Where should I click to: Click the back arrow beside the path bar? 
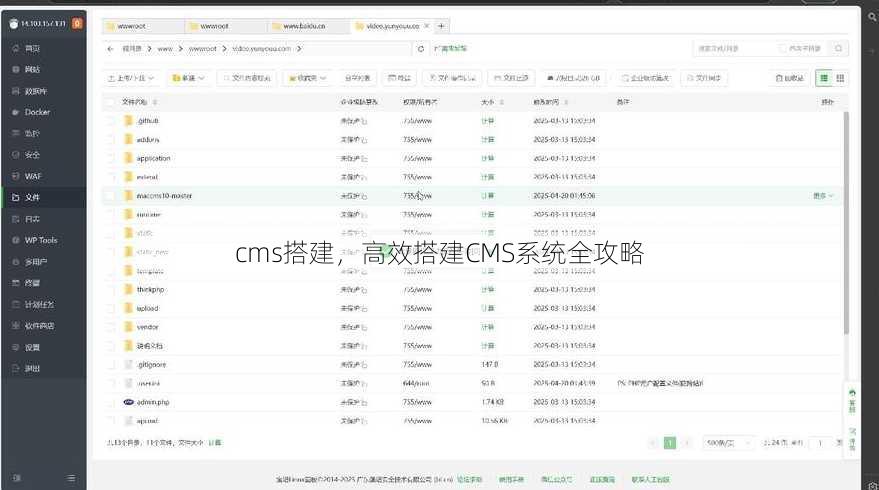coord(110,49)
